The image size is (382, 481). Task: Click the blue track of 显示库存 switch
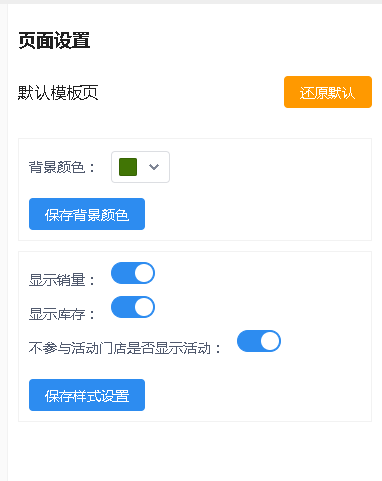tap(122, 307)
